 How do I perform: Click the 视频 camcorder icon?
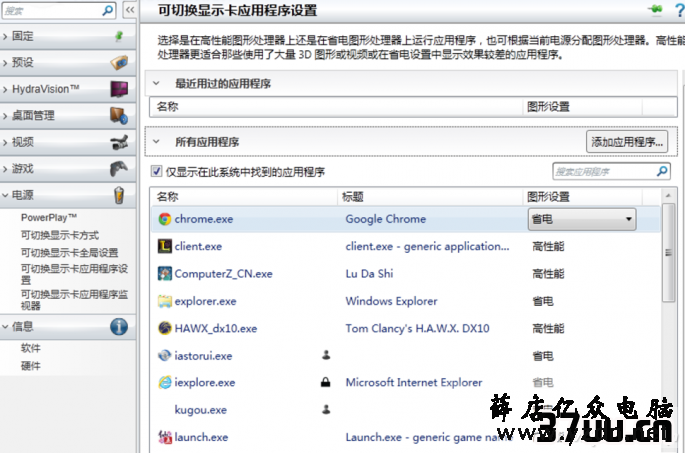[x=119, y=142]
